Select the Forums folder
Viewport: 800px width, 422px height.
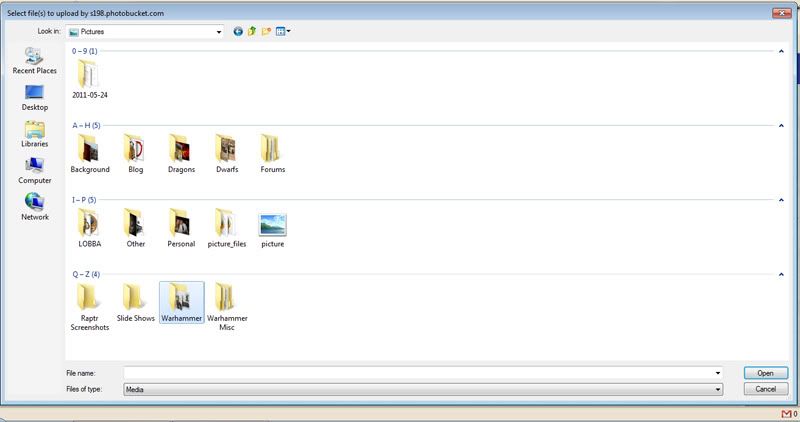273,154
